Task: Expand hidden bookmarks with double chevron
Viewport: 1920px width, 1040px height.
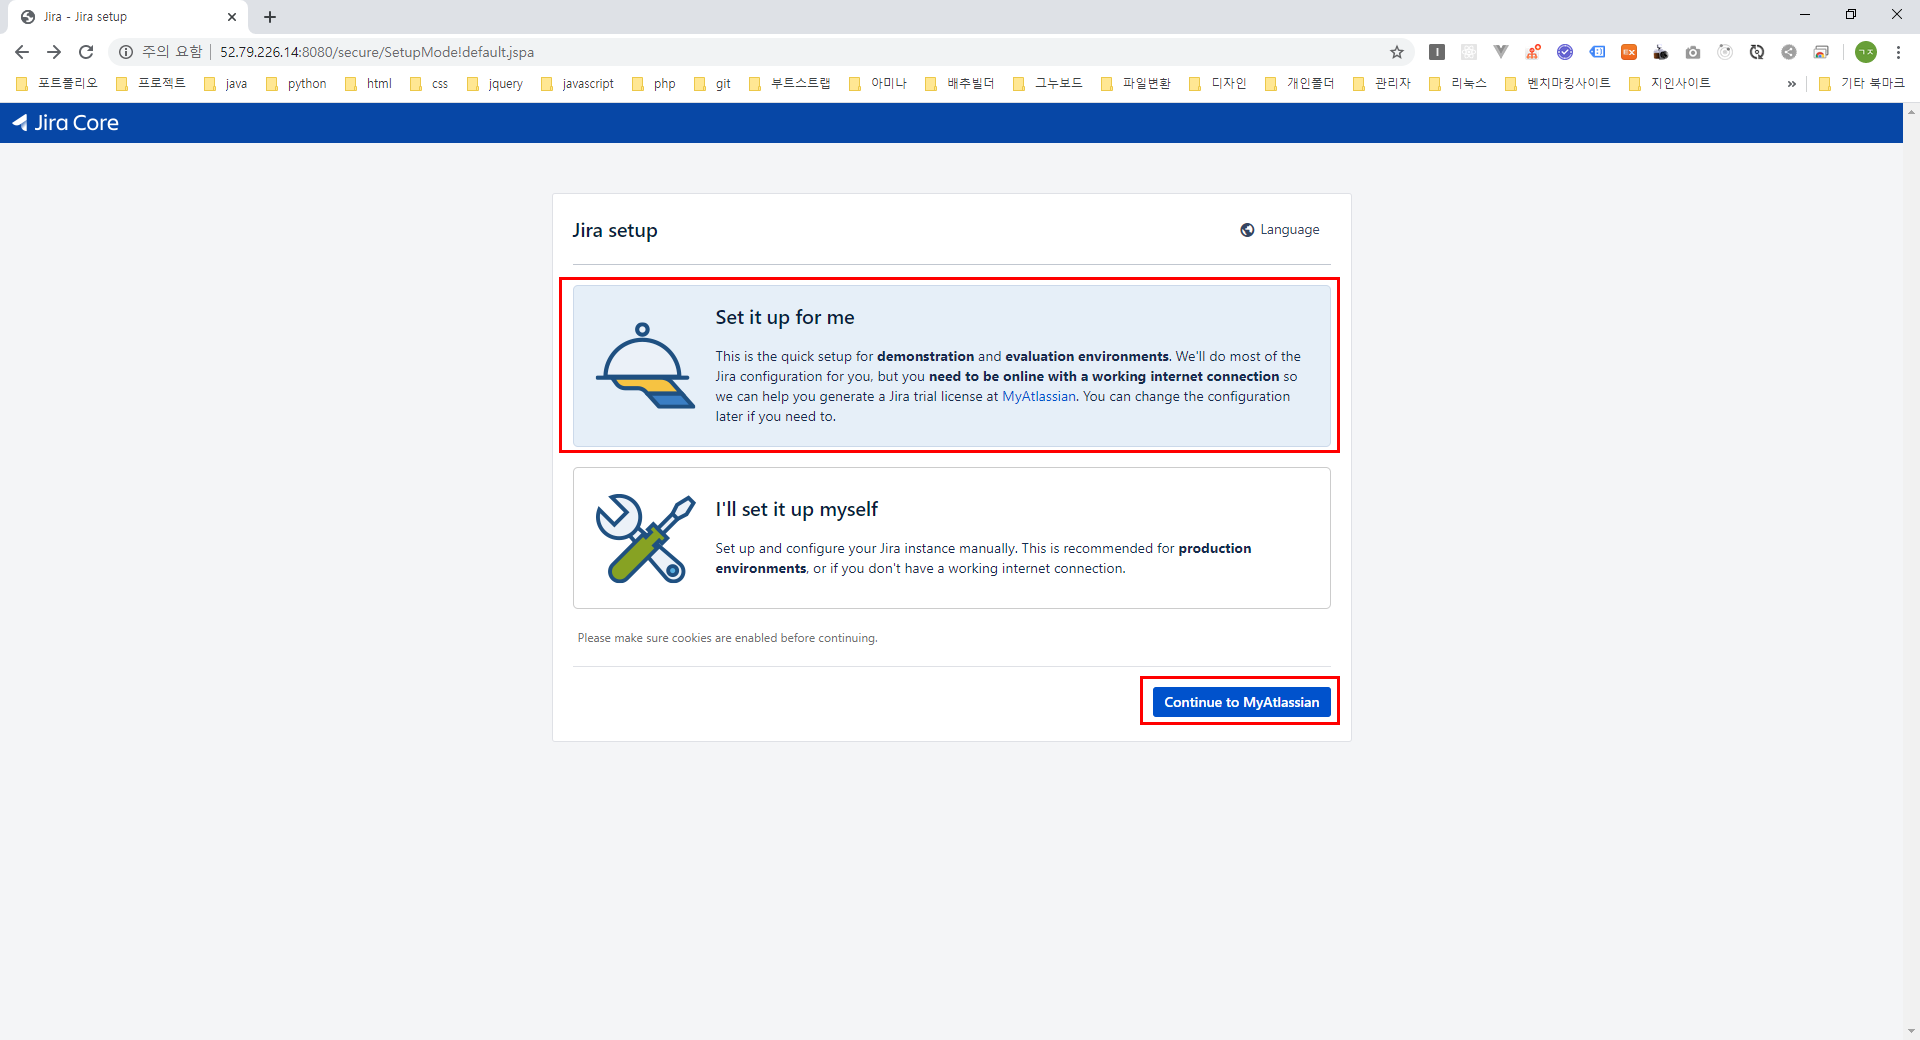Action: [x=1791, y=84]
